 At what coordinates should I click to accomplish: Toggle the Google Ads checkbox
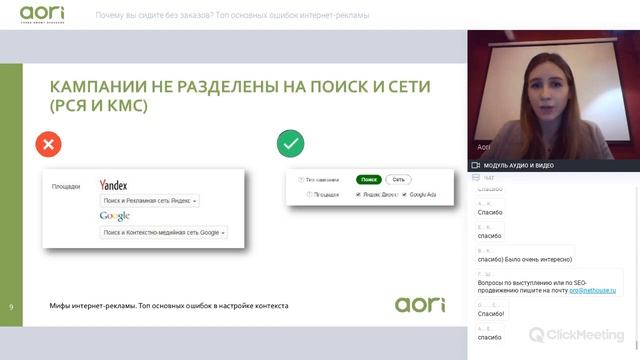click(x=404, y=195)
